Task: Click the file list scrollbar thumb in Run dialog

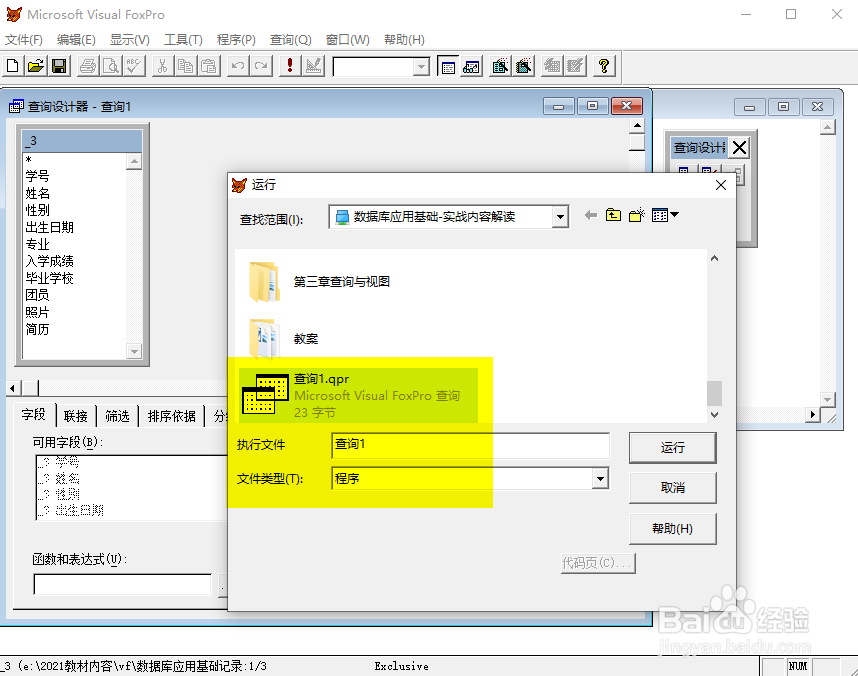Action: [714, 393]
